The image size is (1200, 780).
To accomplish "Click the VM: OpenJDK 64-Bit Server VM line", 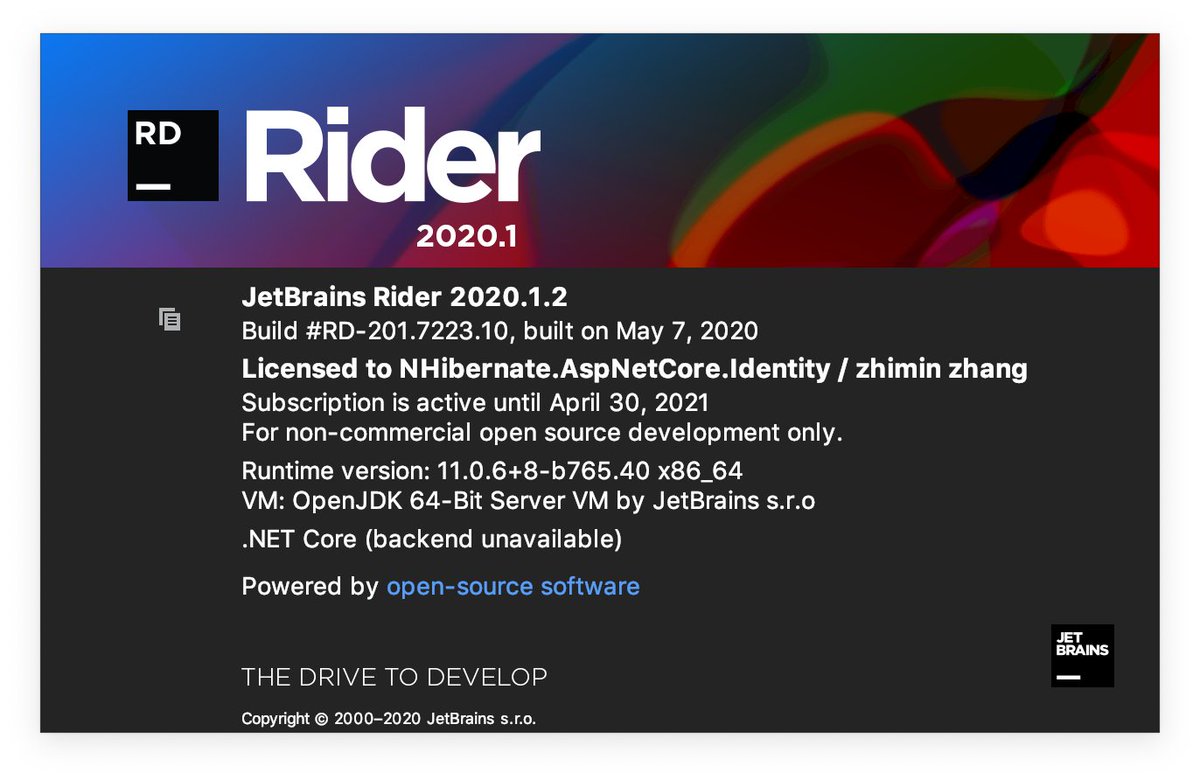I will tap(528, 501).
